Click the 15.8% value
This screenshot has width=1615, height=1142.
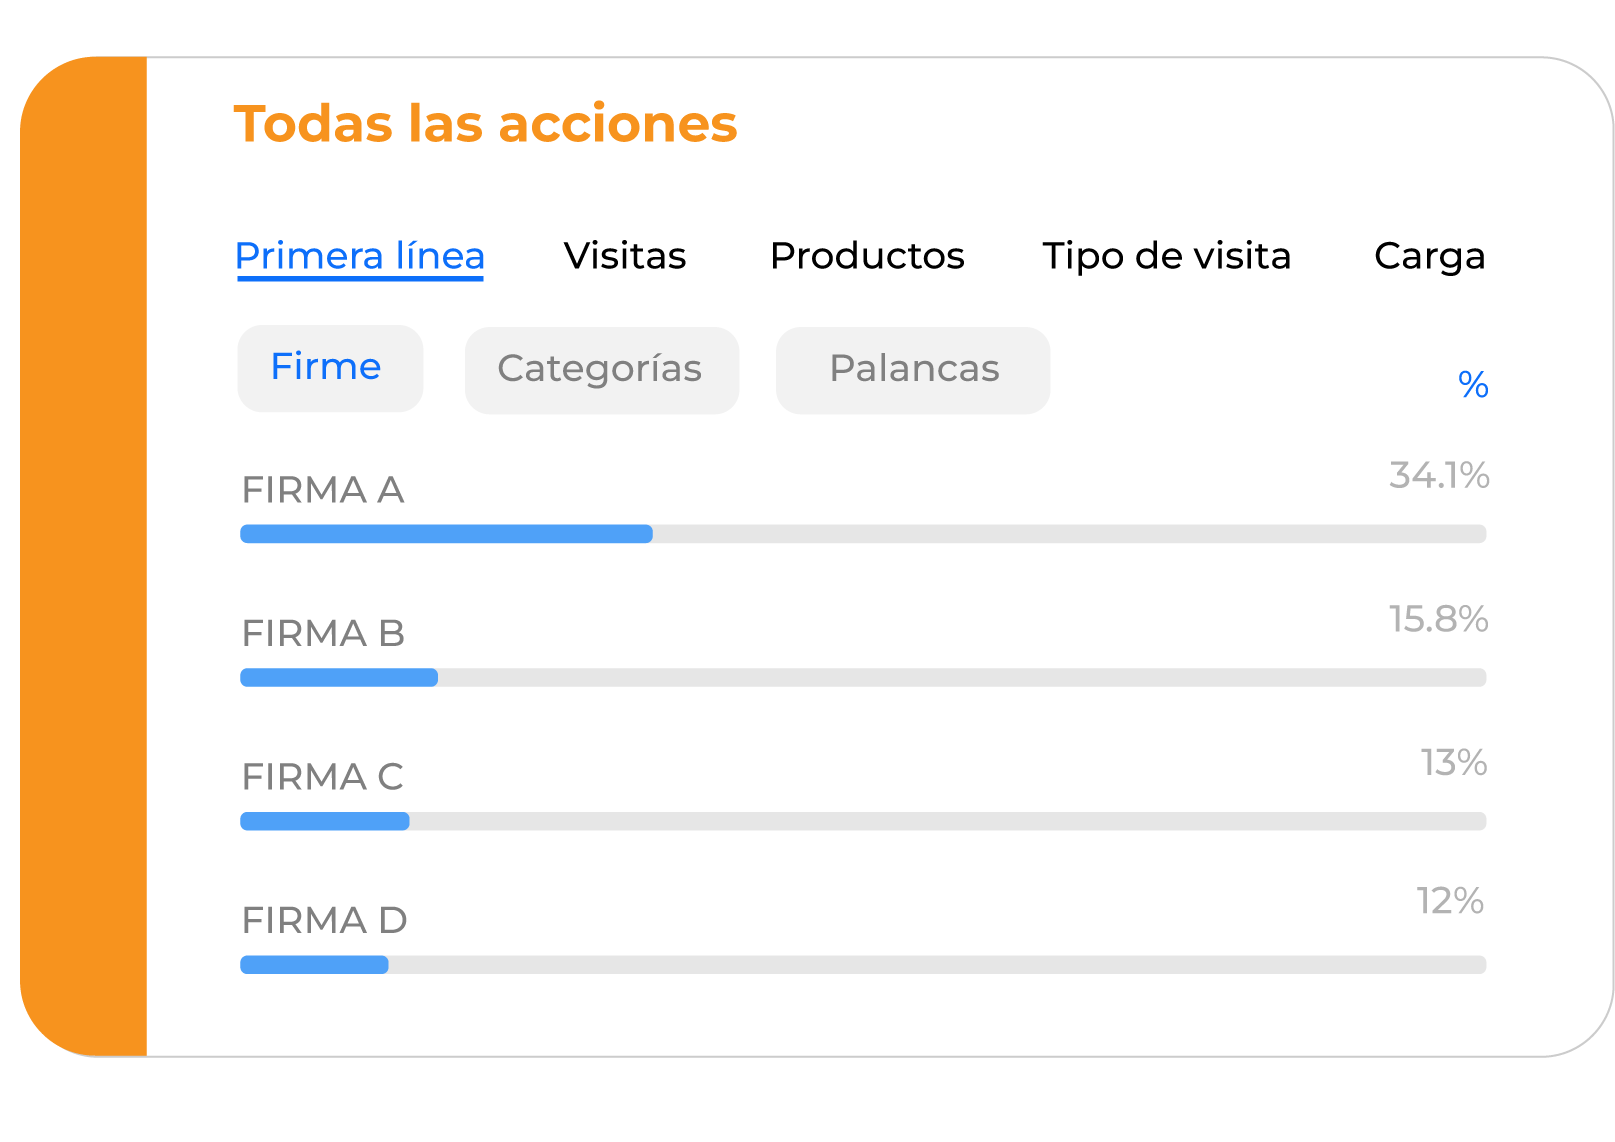point(1439,619)
